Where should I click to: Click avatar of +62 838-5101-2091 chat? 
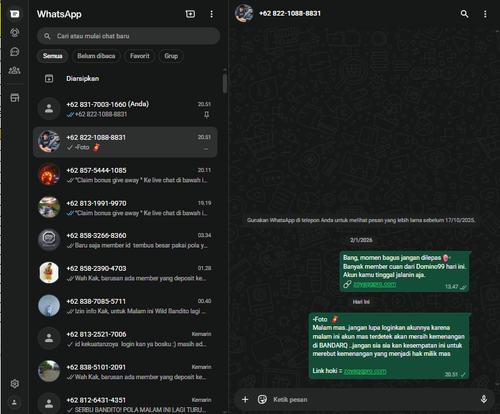[x=49, y=371]
